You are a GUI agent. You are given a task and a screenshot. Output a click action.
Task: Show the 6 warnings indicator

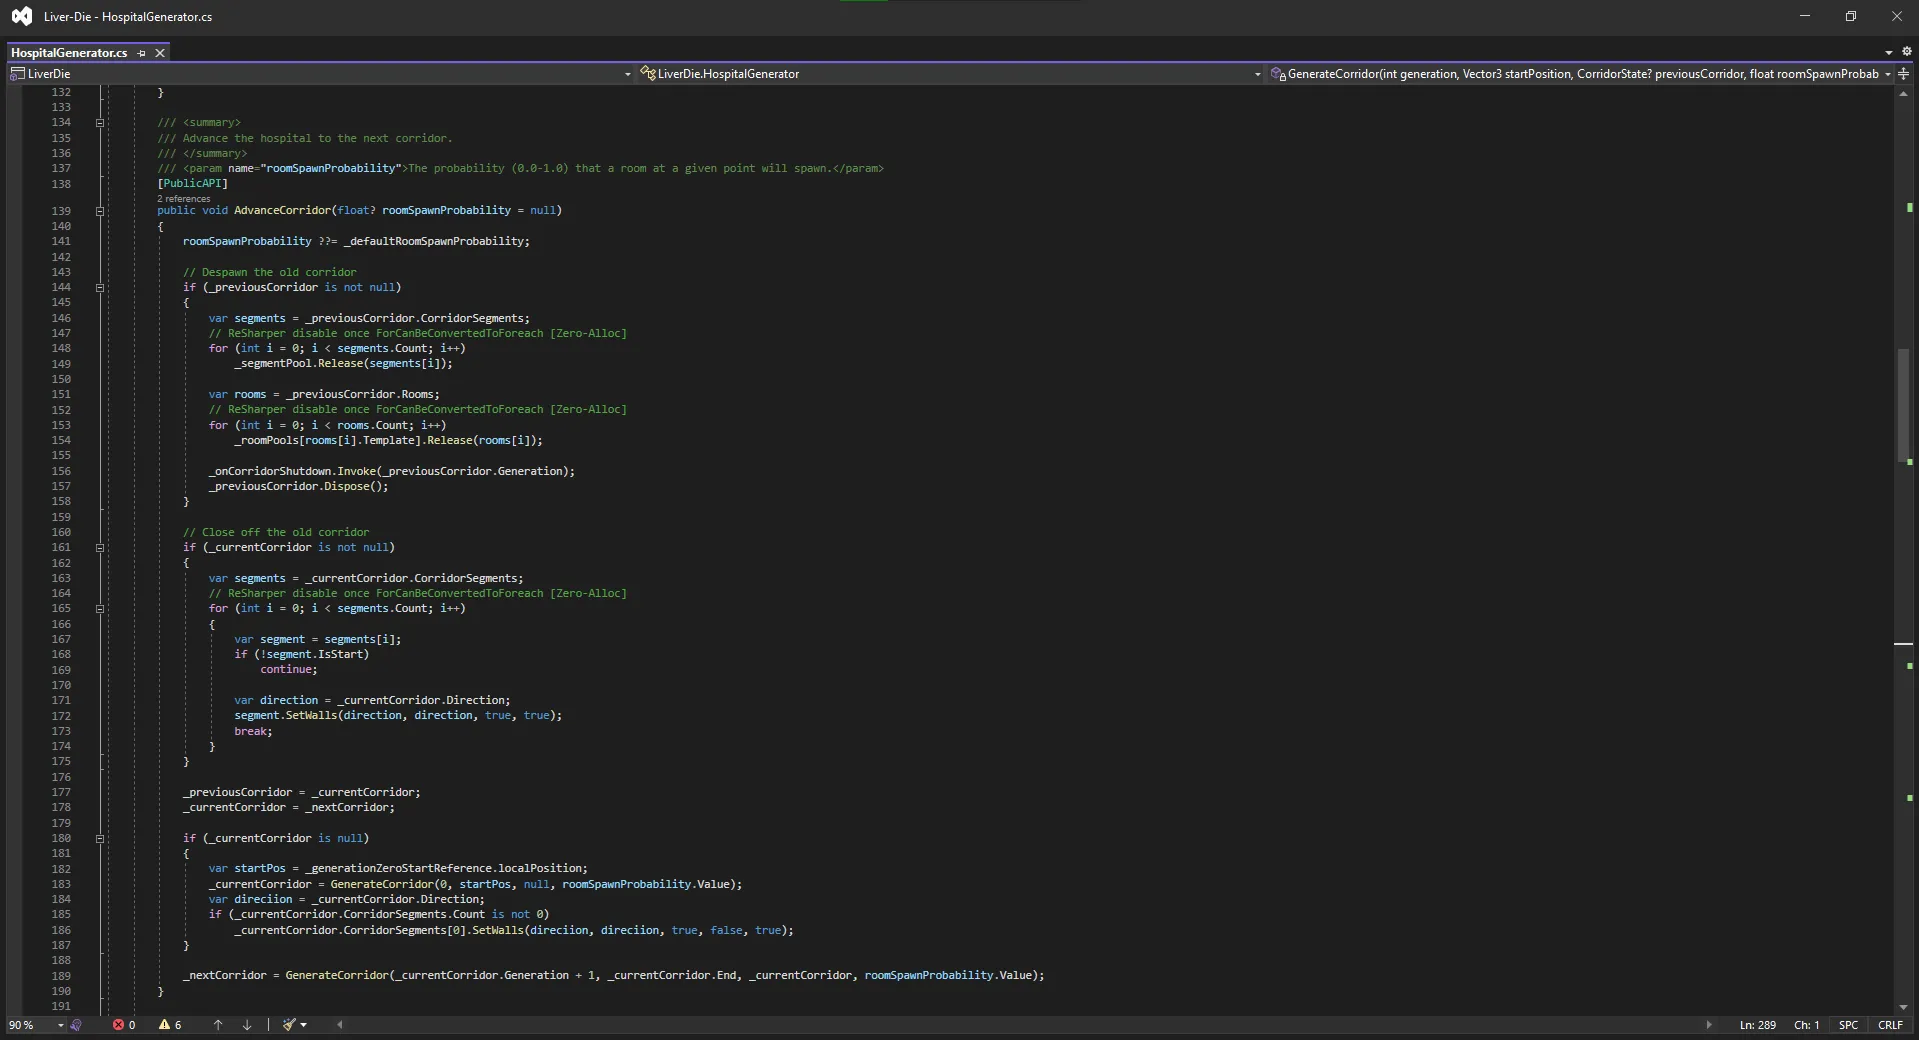(x=170, y=1025)
